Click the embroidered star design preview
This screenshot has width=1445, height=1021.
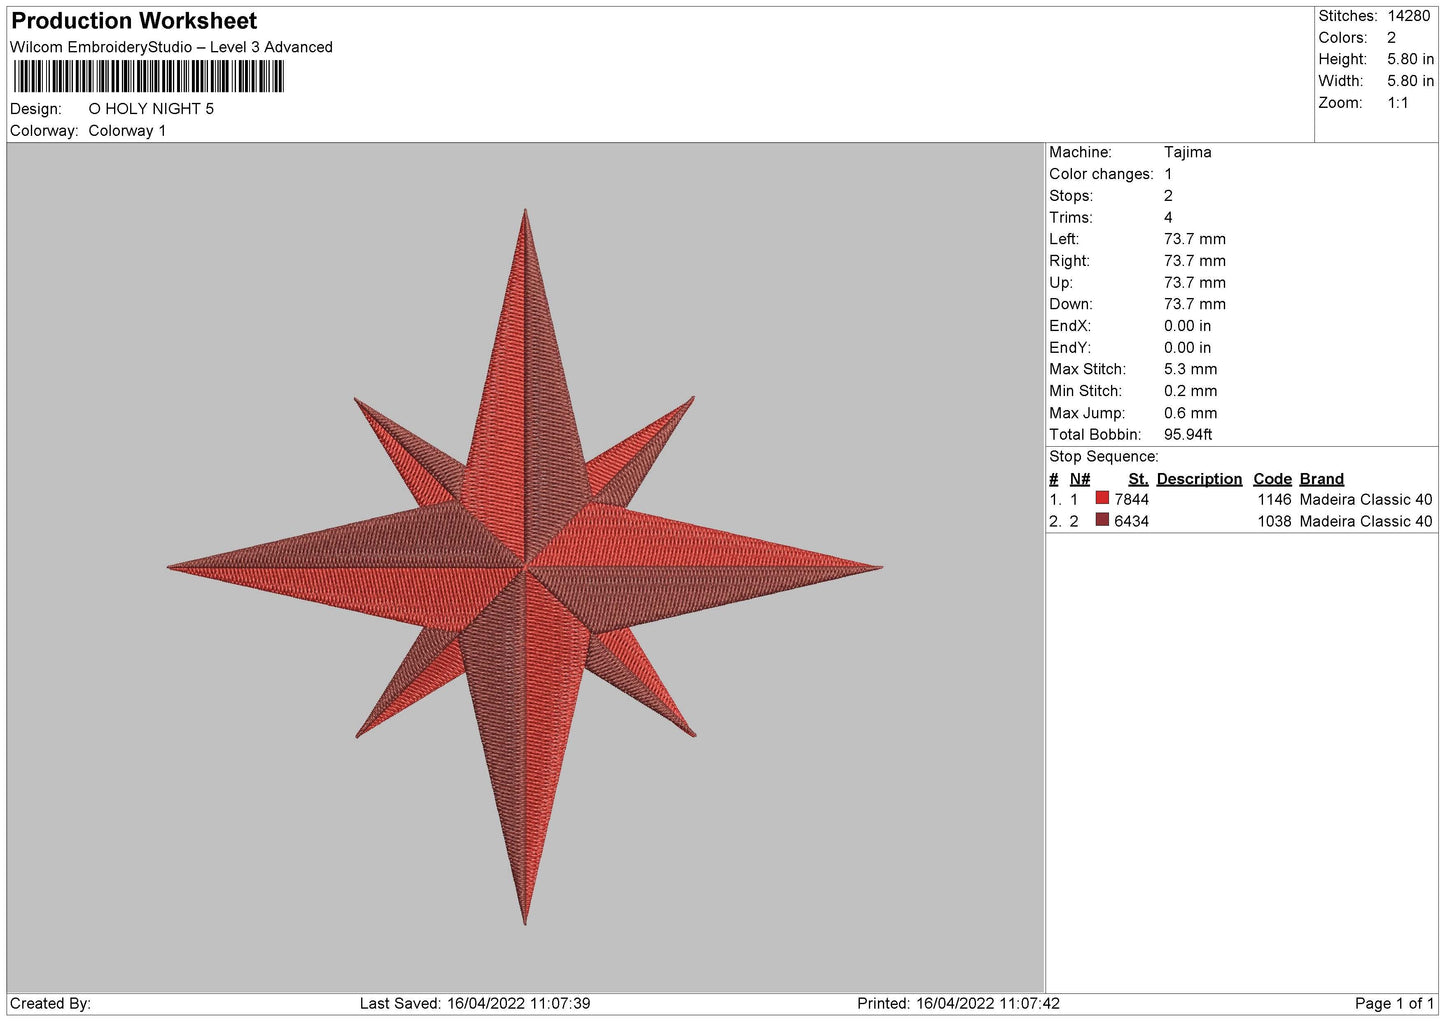click(525, 567)
